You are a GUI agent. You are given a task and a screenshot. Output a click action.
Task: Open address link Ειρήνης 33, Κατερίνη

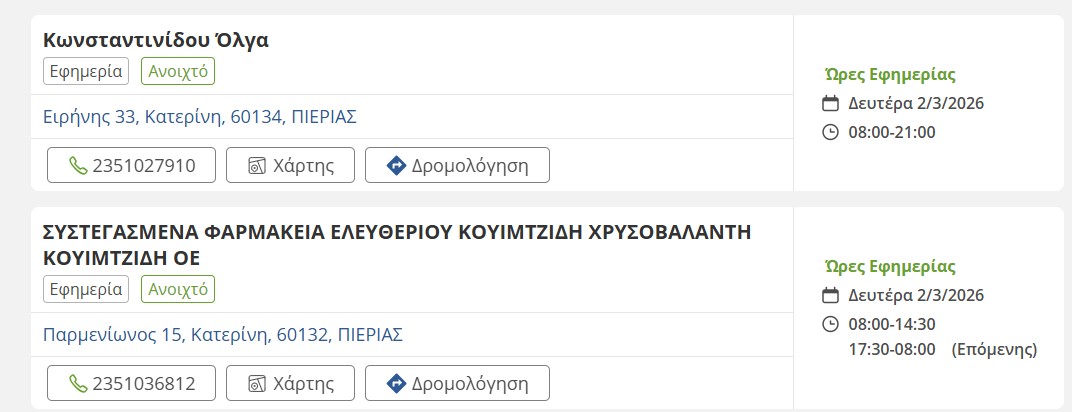[200, 117]
